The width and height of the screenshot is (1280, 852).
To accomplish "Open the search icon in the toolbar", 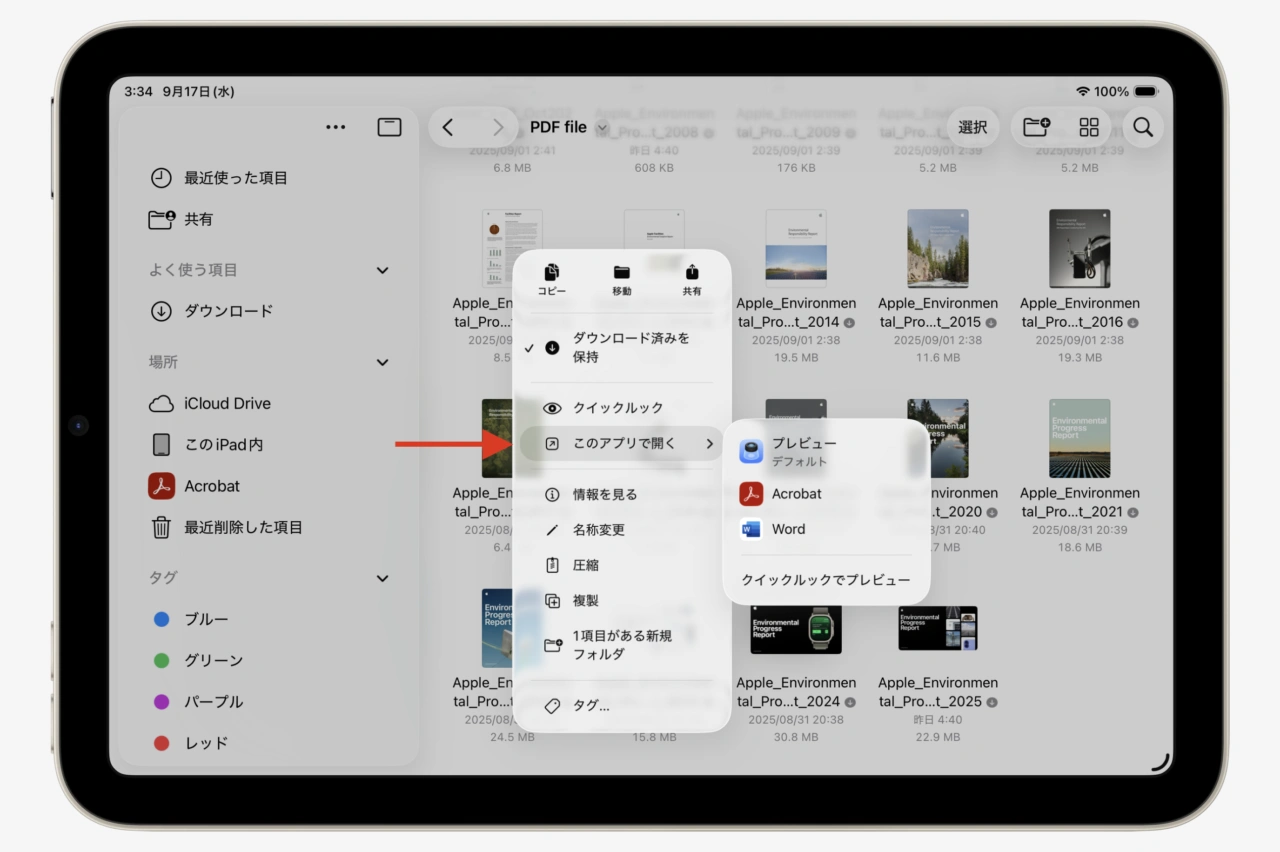I will pos(1143,127).
